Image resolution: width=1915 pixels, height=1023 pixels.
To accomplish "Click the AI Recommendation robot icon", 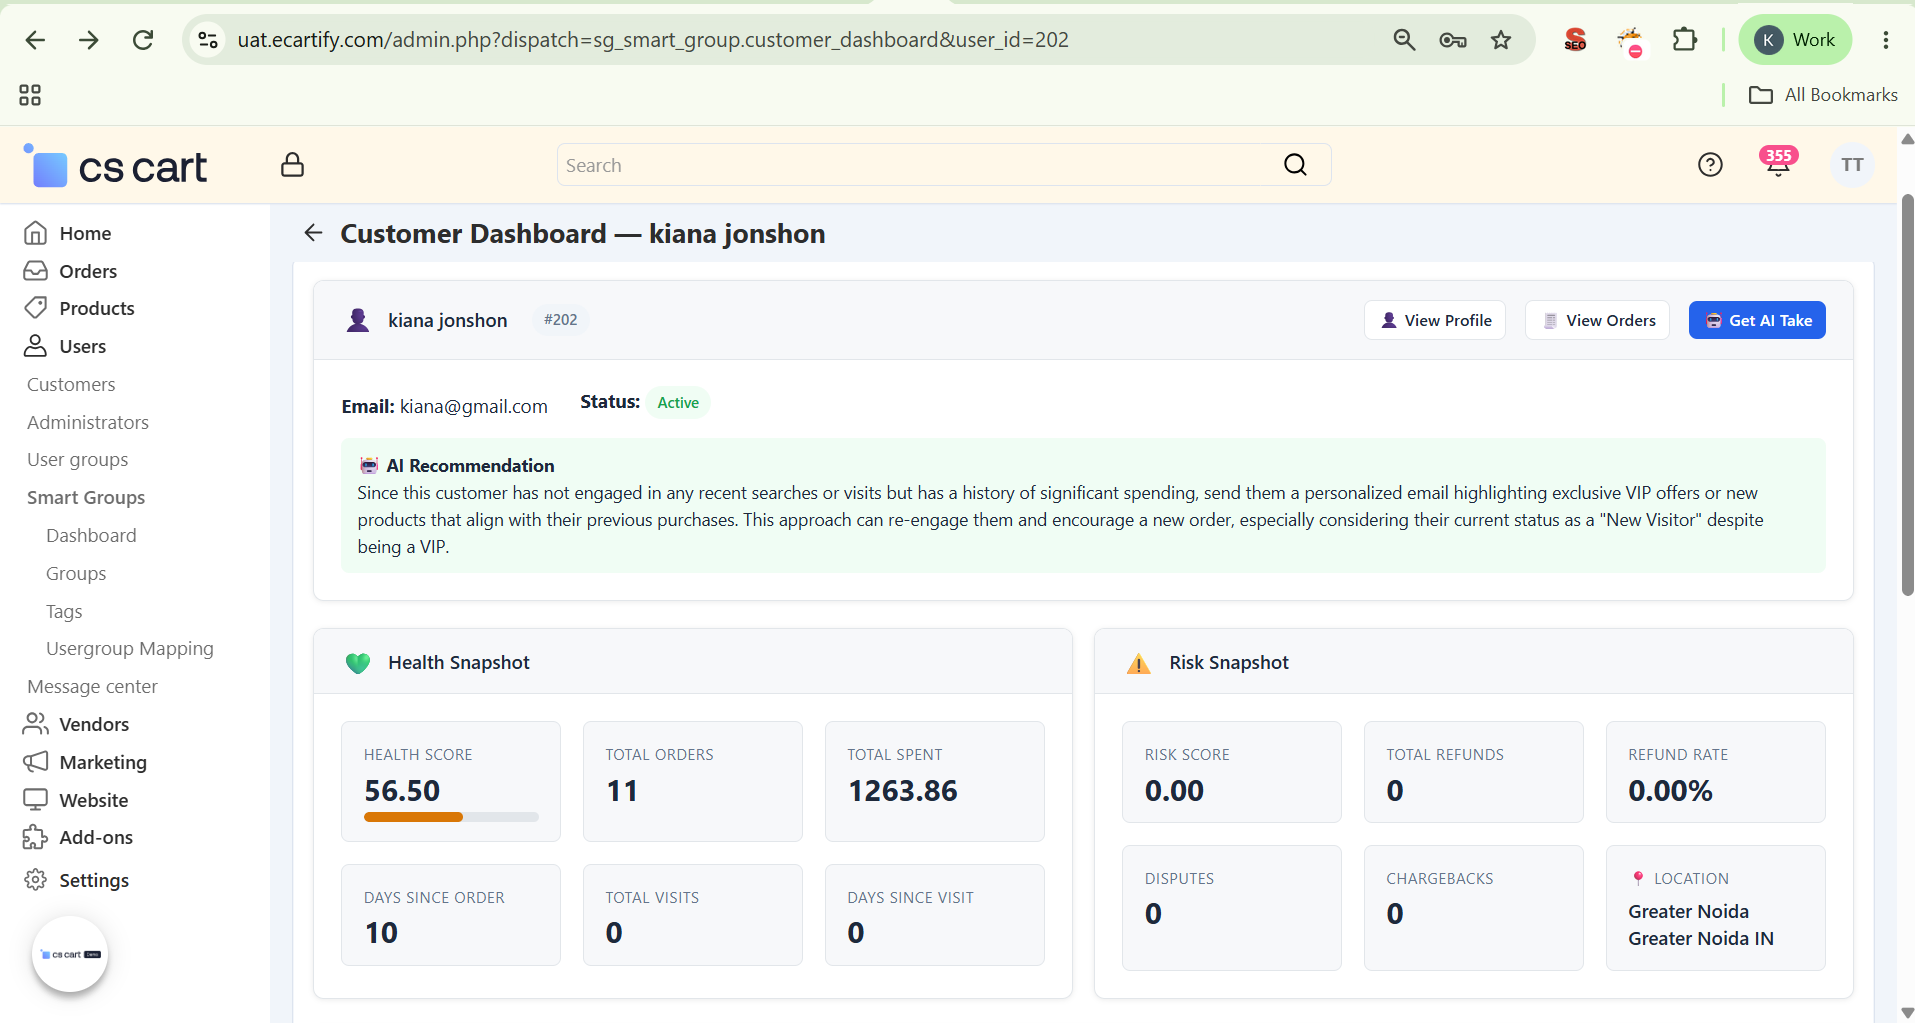I will [369, 465].
